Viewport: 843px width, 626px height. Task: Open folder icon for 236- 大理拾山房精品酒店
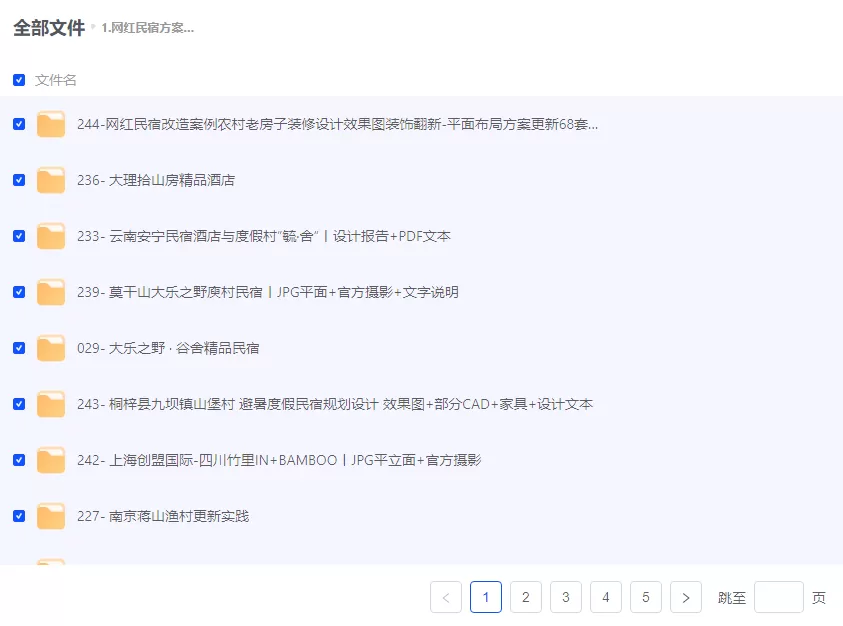[51, 180]
